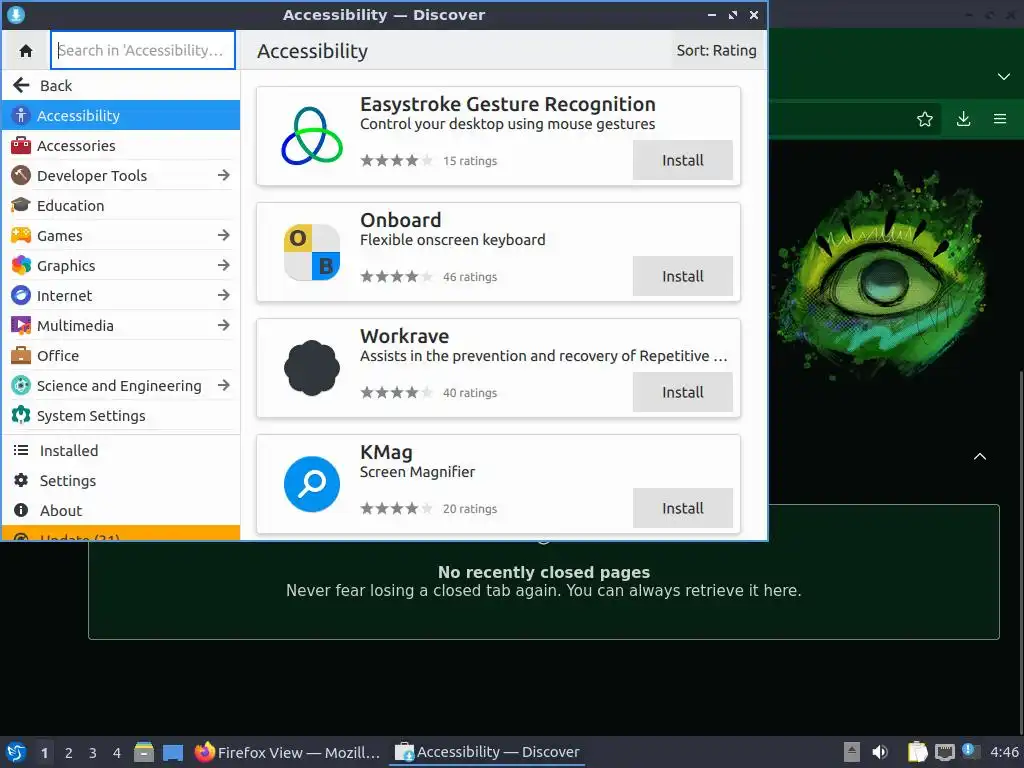1024x768 pixels.
Task: Click '20 ratings' under KMag
Action: (x=470, y=509)
